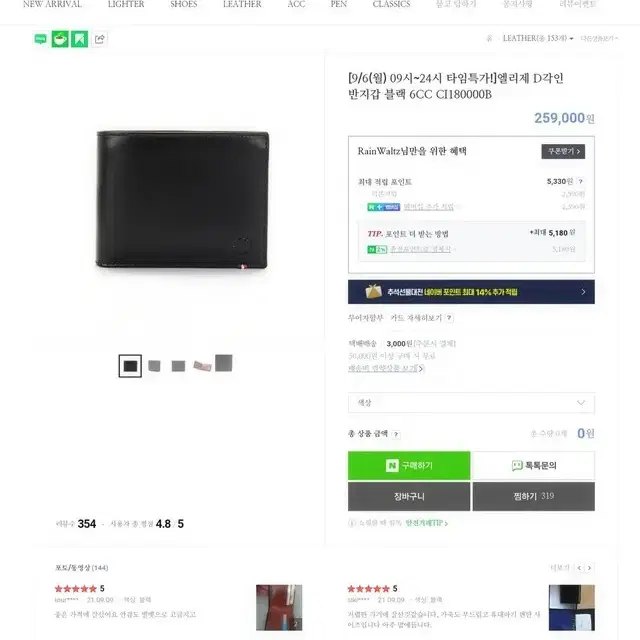
Task: Expand the color option dropdown
Action: coord(471,403)
